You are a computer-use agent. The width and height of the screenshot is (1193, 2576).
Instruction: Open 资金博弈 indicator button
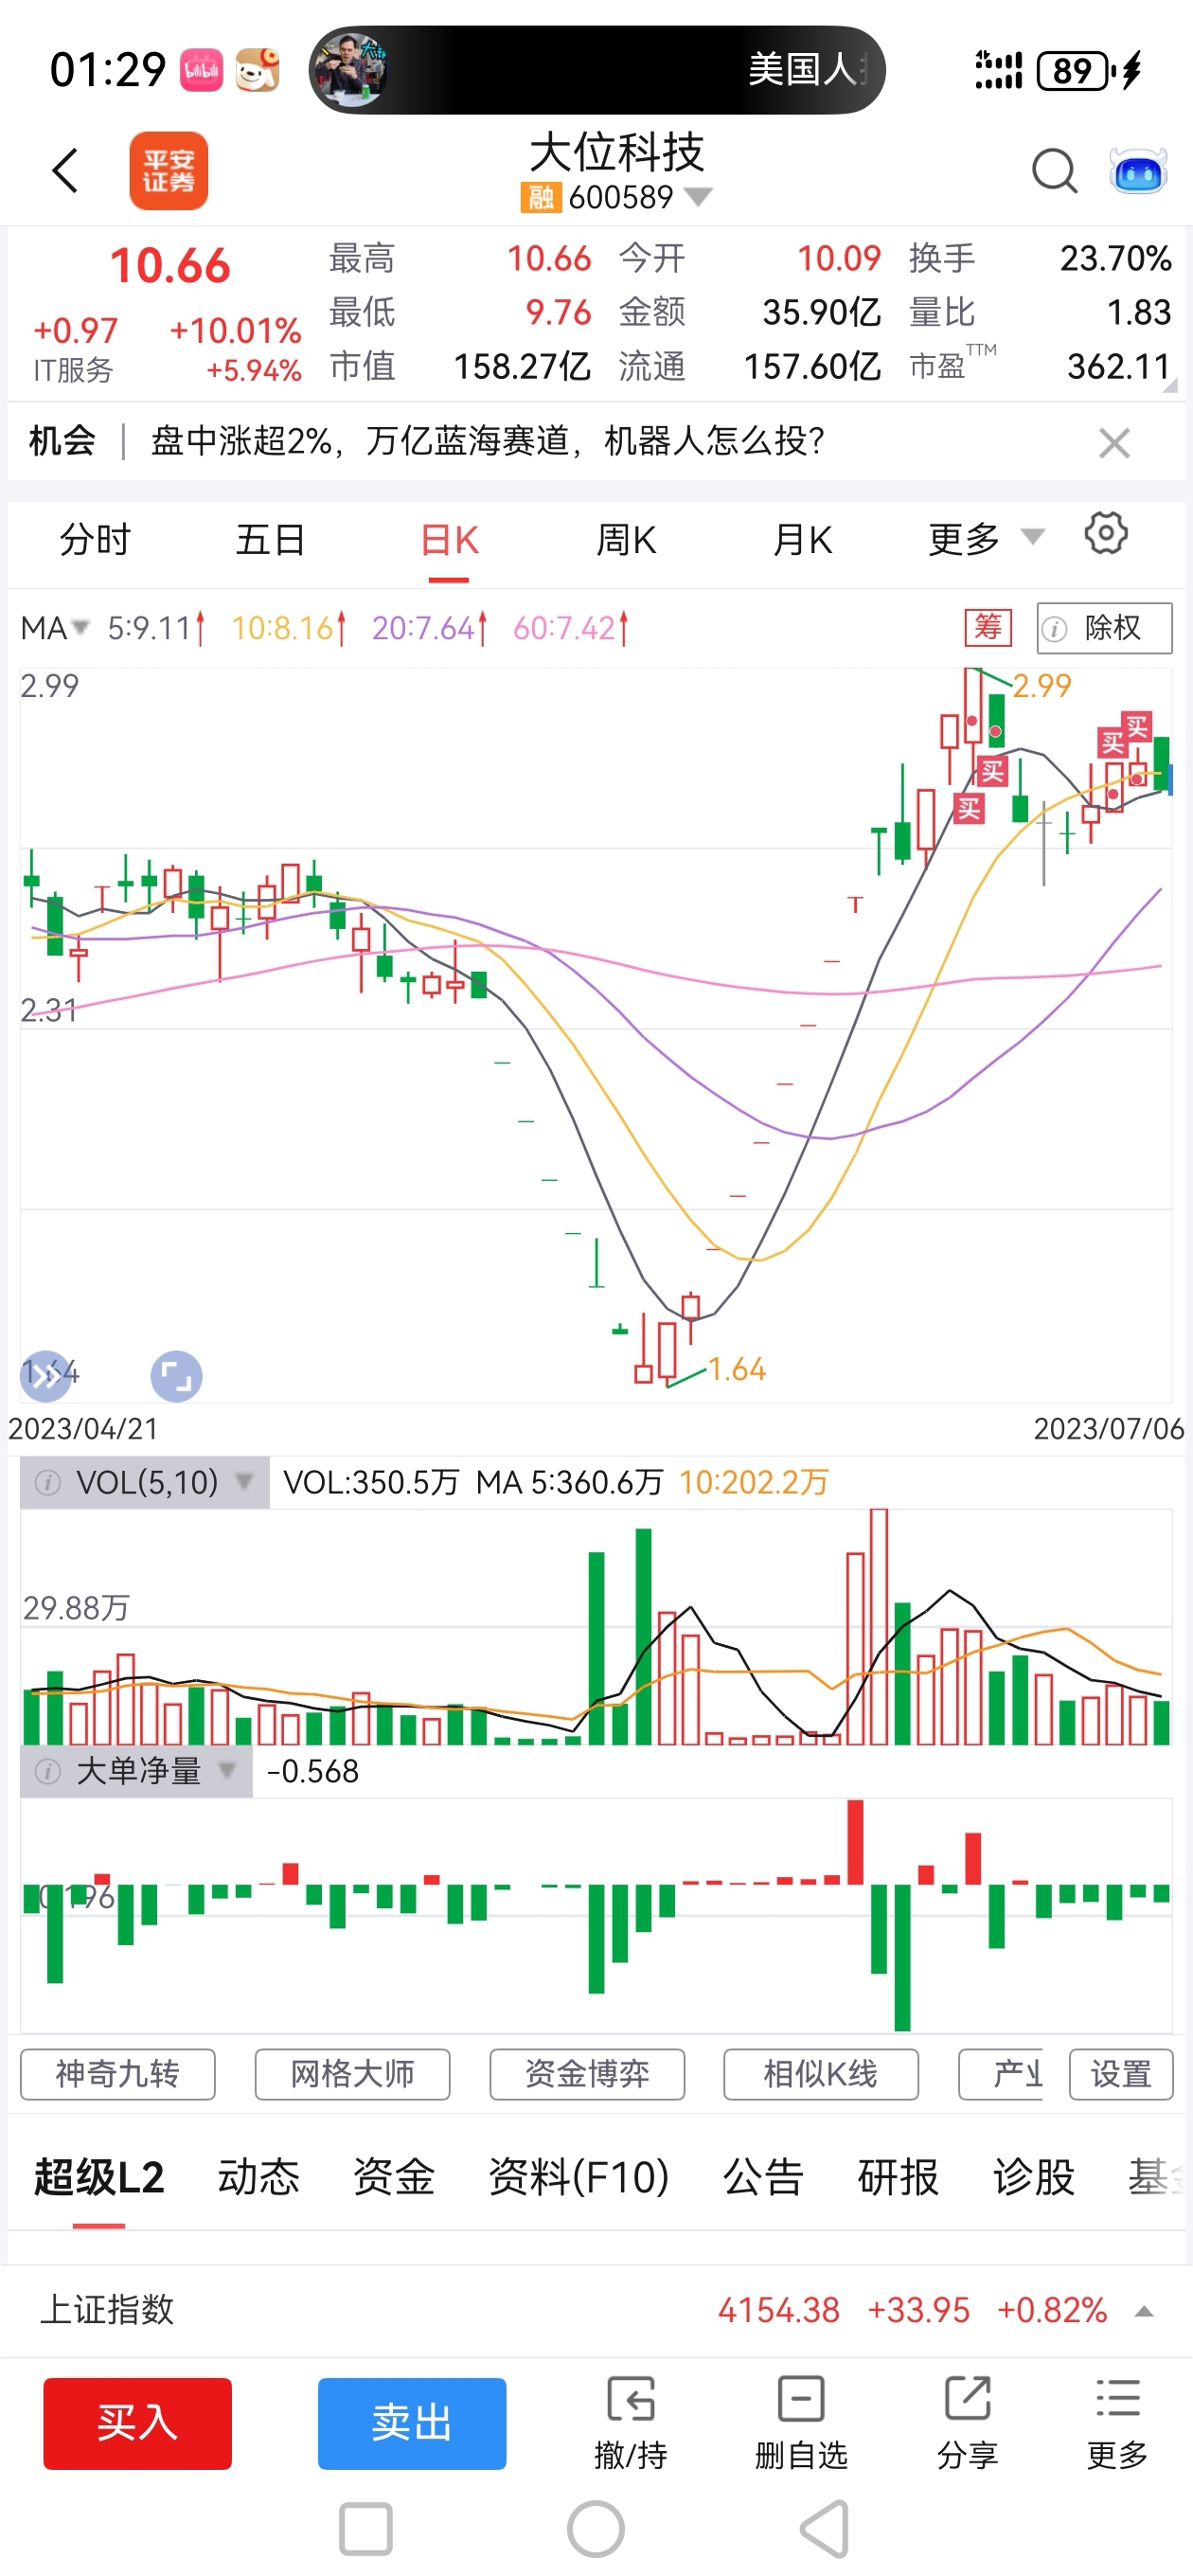[x=587, y=2074]
